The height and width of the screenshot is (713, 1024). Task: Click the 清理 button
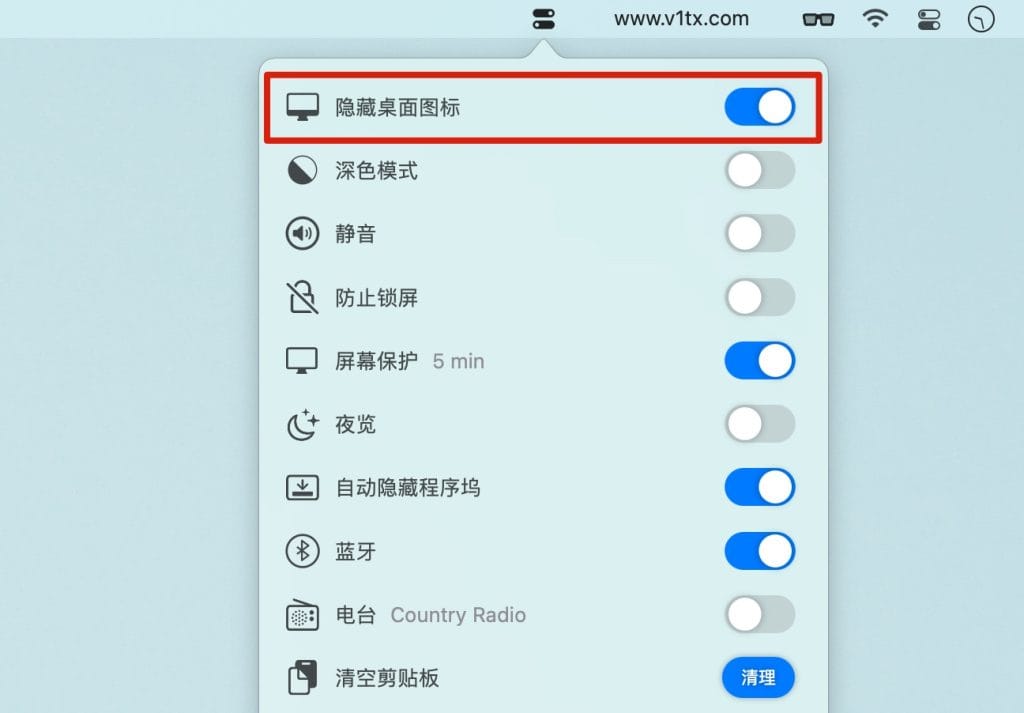pos(758,678)
